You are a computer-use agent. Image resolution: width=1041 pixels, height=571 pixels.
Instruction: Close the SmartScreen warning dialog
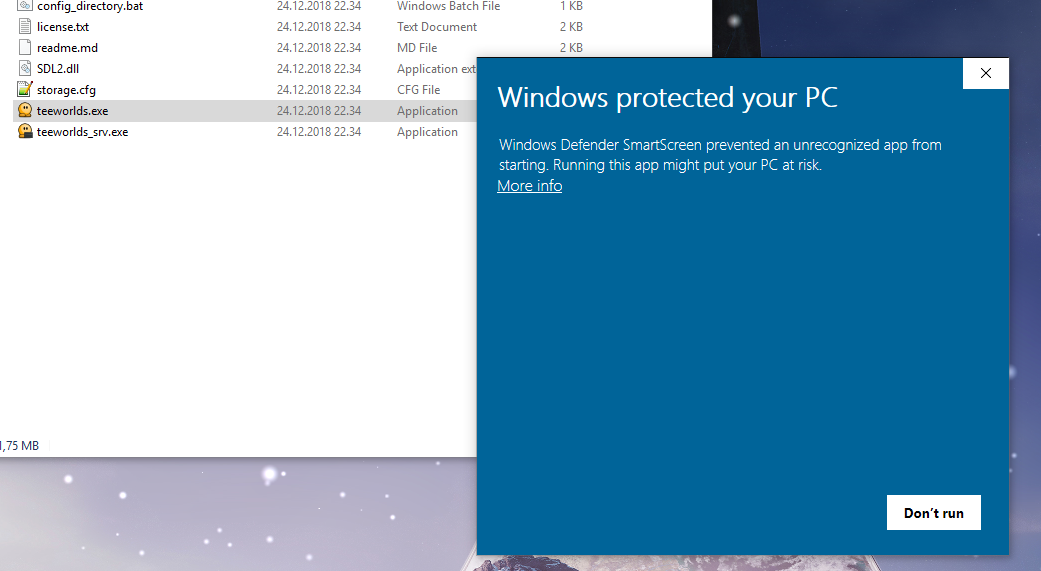pyautogui.click(x=985, y=73)
